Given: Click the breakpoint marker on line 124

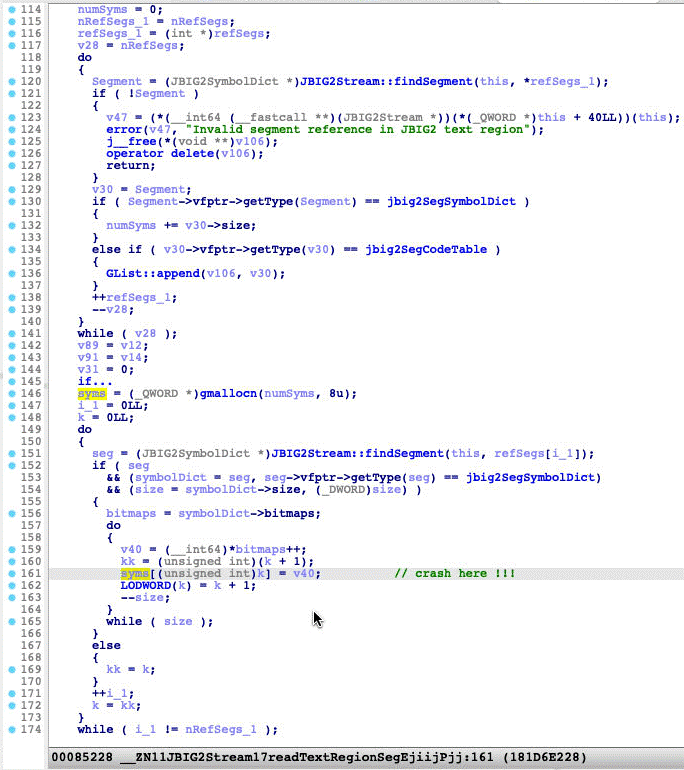Looking at the screenshot, I should click(x=9, y=129).
